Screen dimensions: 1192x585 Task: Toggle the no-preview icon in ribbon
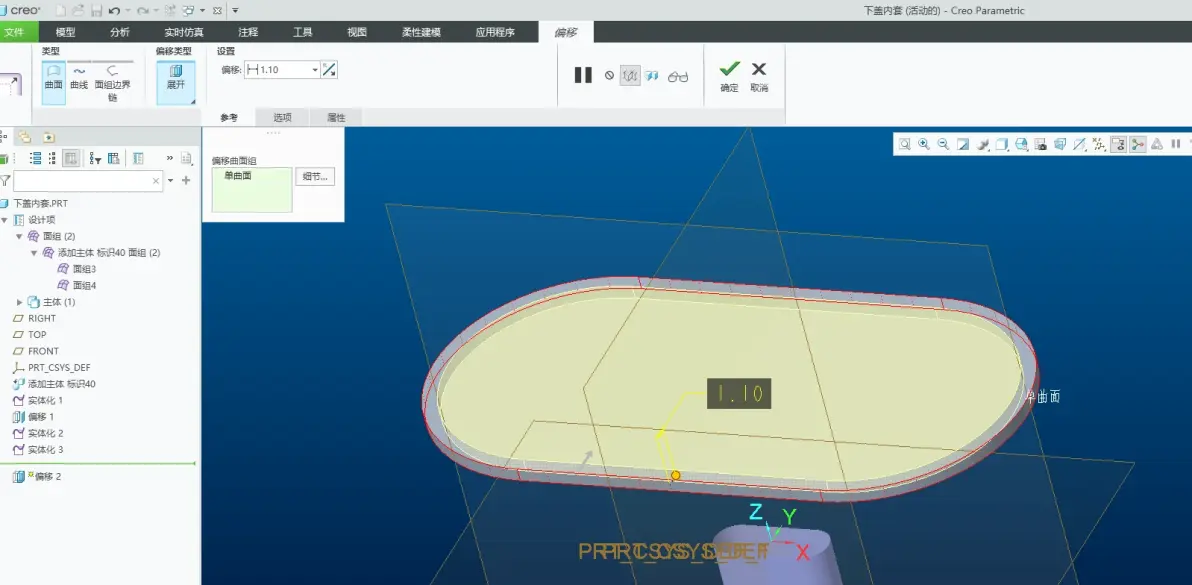coord(609,75)
